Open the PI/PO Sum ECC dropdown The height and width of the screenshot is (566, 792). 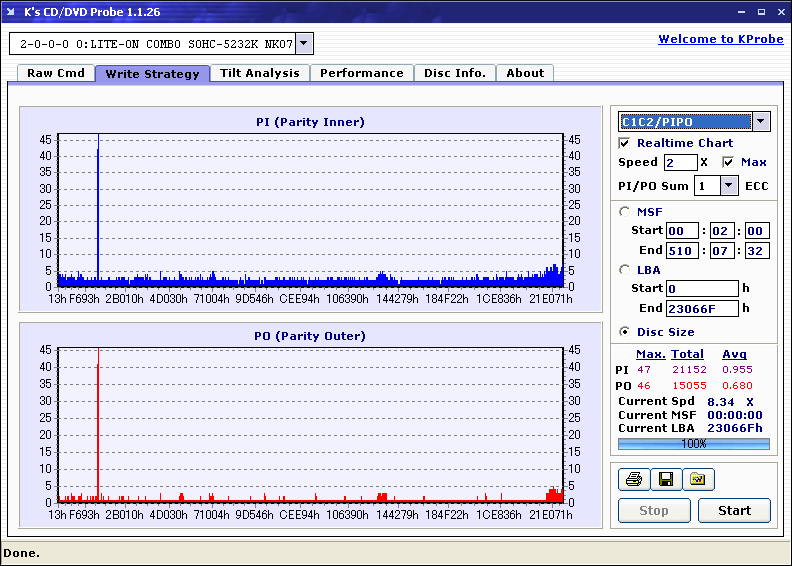729,186
